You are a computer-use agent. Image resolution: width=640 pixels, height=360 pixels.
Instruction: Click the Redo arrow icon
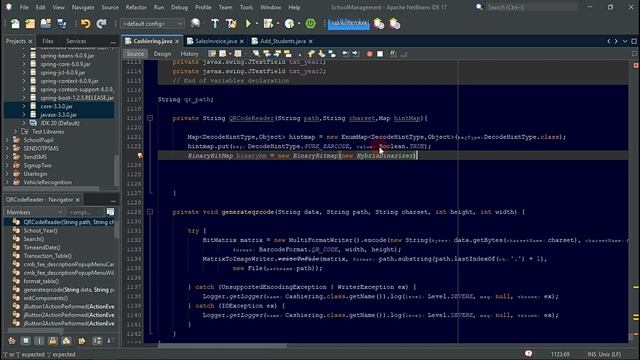pos(101,24)
